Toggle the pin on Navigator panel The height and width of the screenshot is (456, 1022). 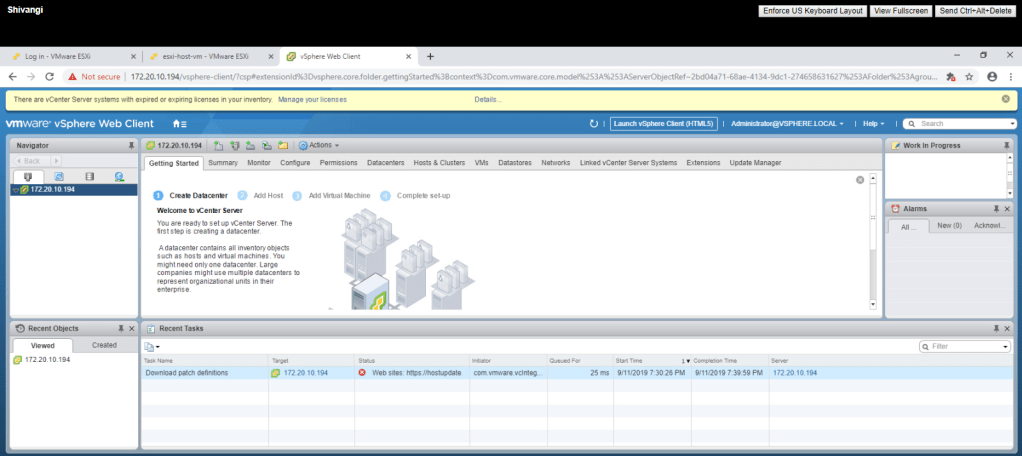pos(131,146)
